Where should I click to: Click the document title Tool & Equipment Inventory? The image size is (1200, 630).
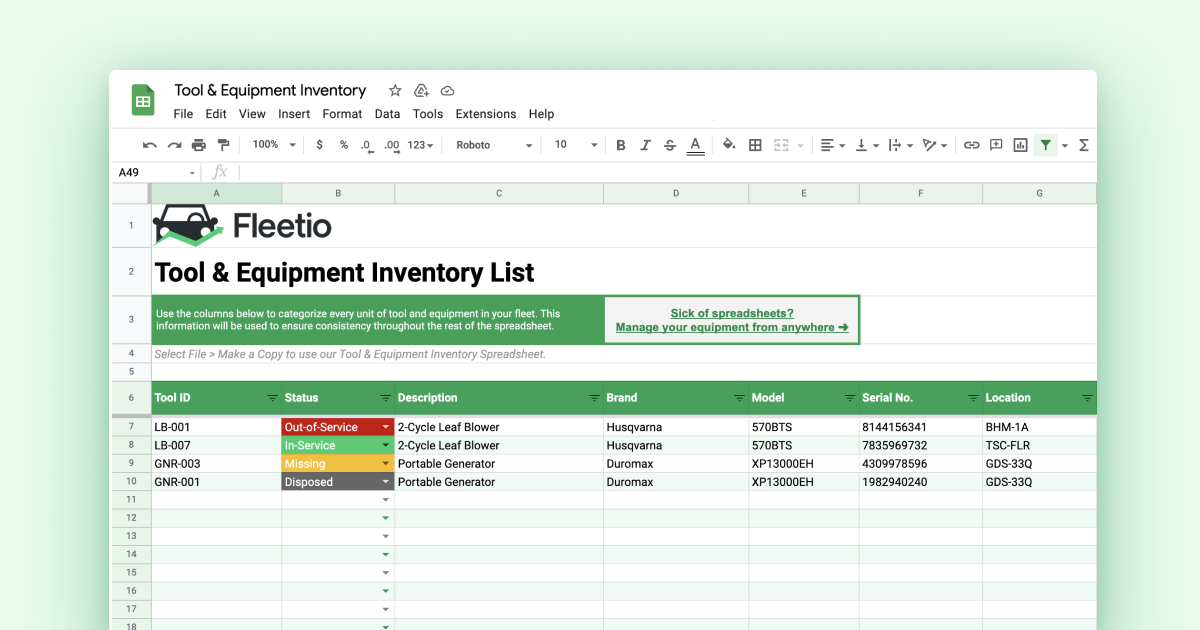[270, 91]
